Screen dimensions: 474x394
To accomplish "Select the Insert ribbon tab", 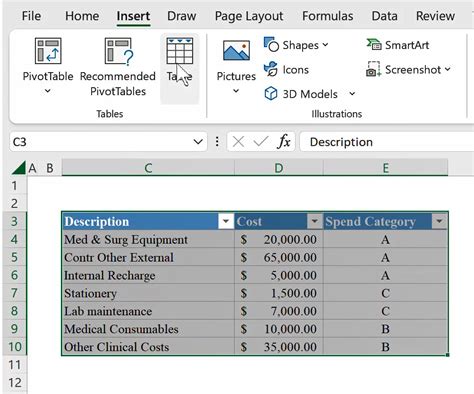I will [133, 16].
